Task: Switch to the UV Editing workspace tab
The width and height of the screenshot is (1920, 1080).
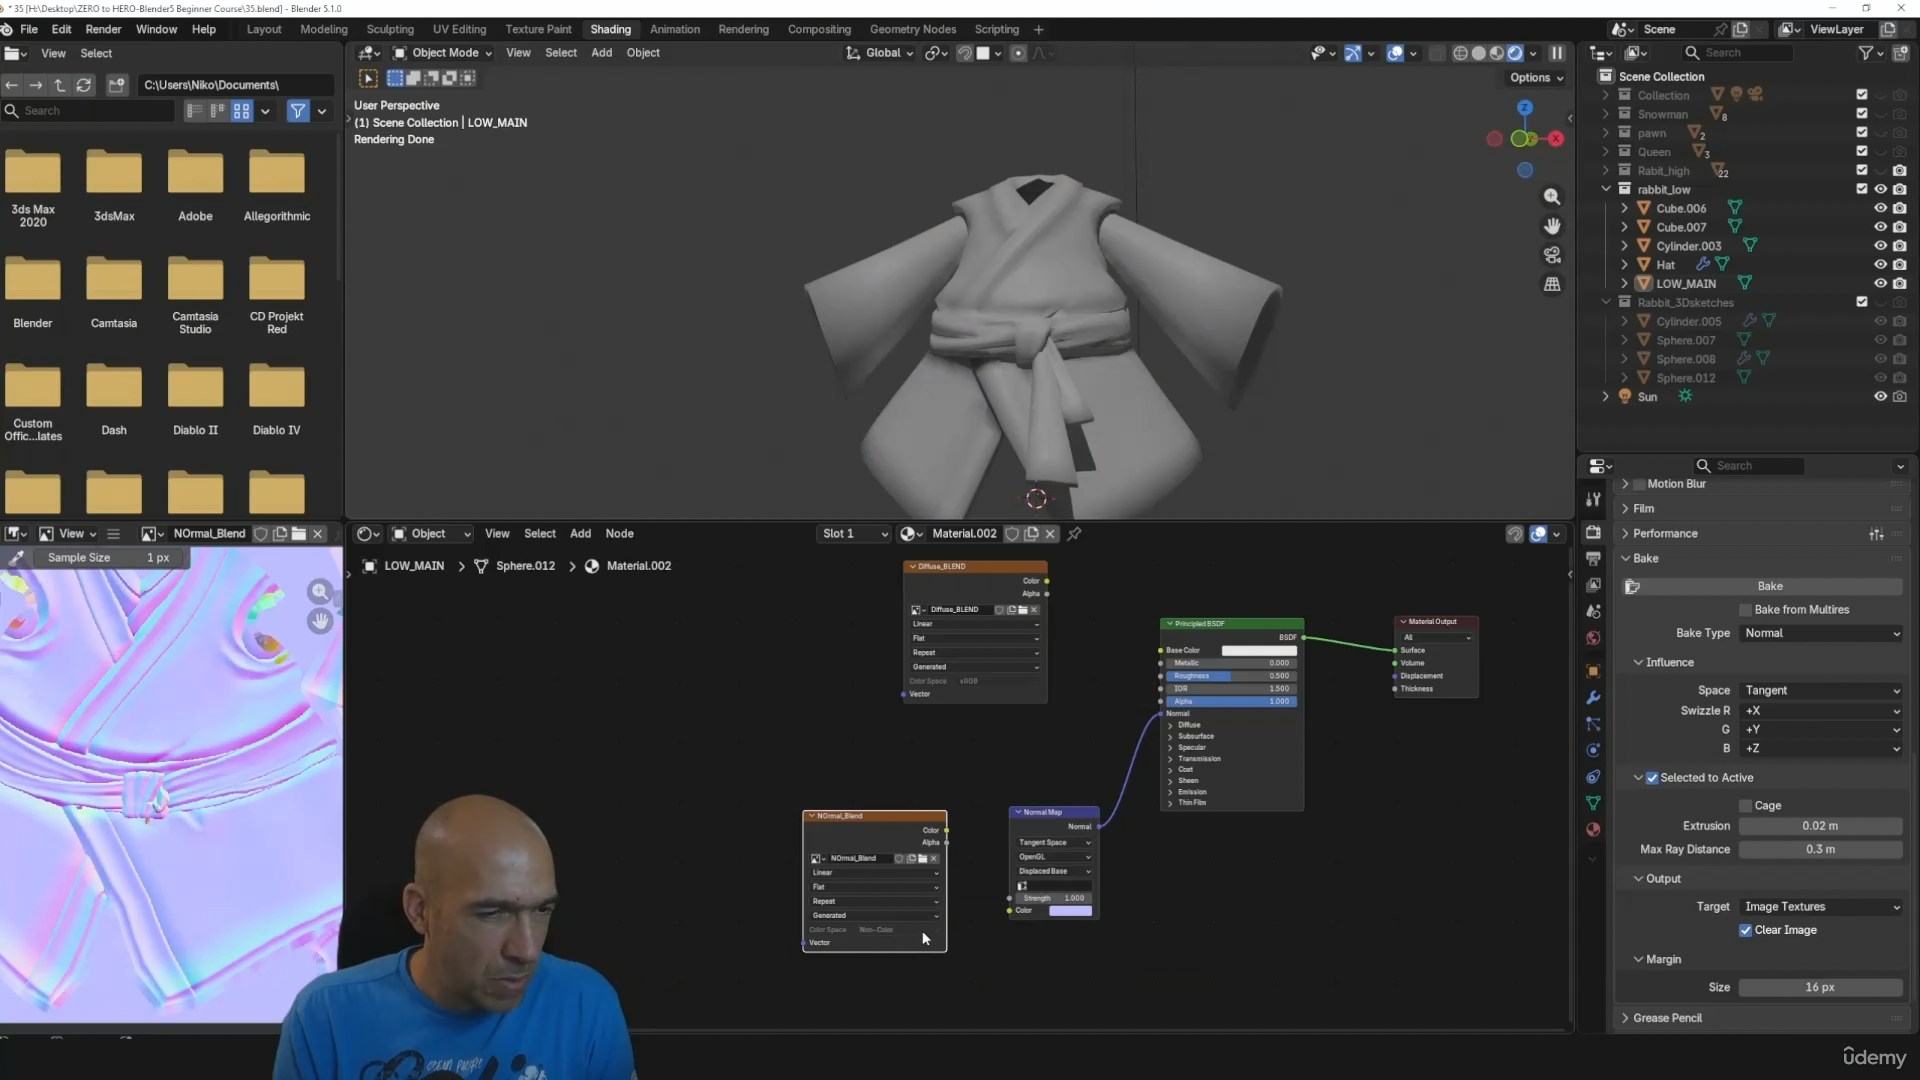Action: (x=459, y=29)
